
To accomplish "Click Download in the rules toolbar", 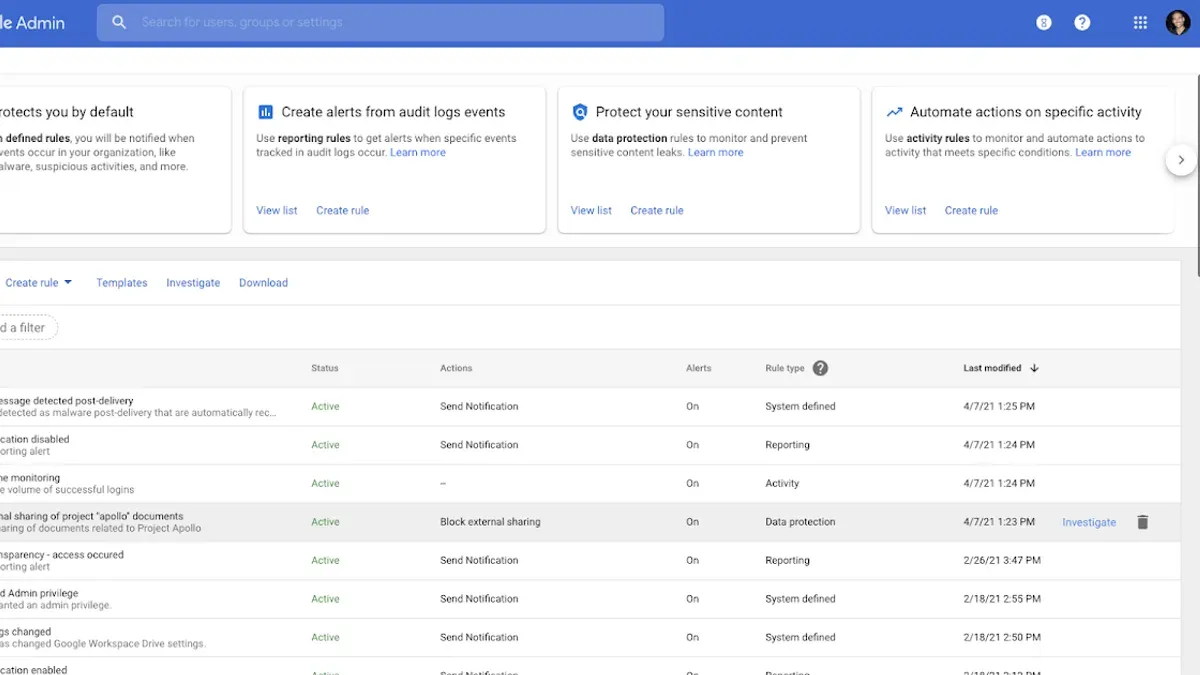I will tap(263, 283).
